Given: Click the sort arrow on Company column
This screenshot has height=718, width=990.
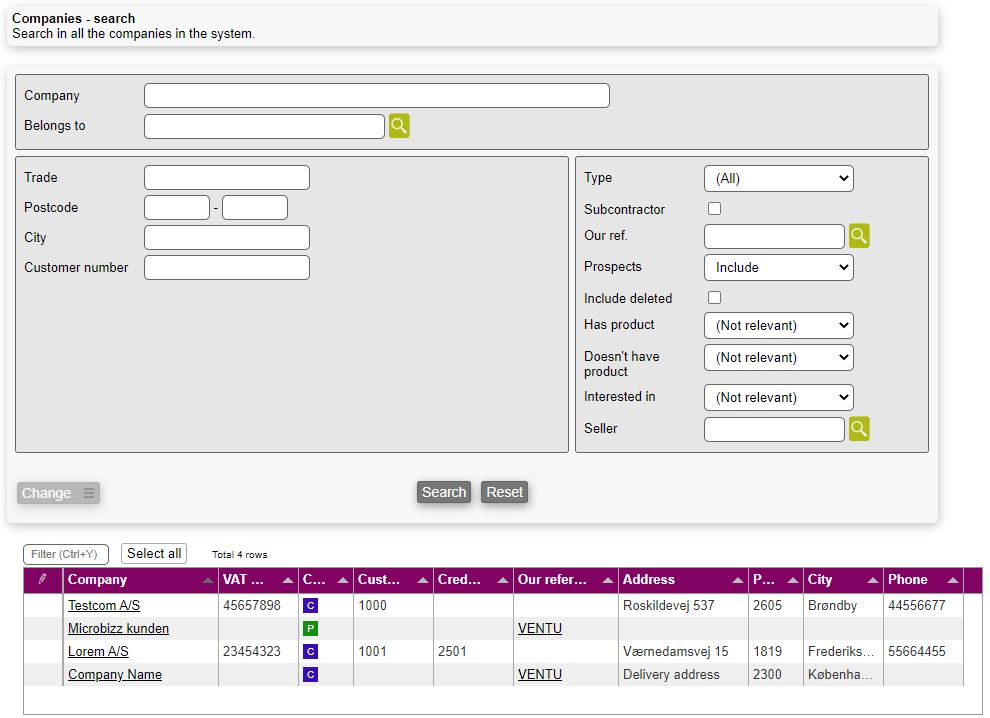Looking at the screenshot, I should click(x=208, y=581).
